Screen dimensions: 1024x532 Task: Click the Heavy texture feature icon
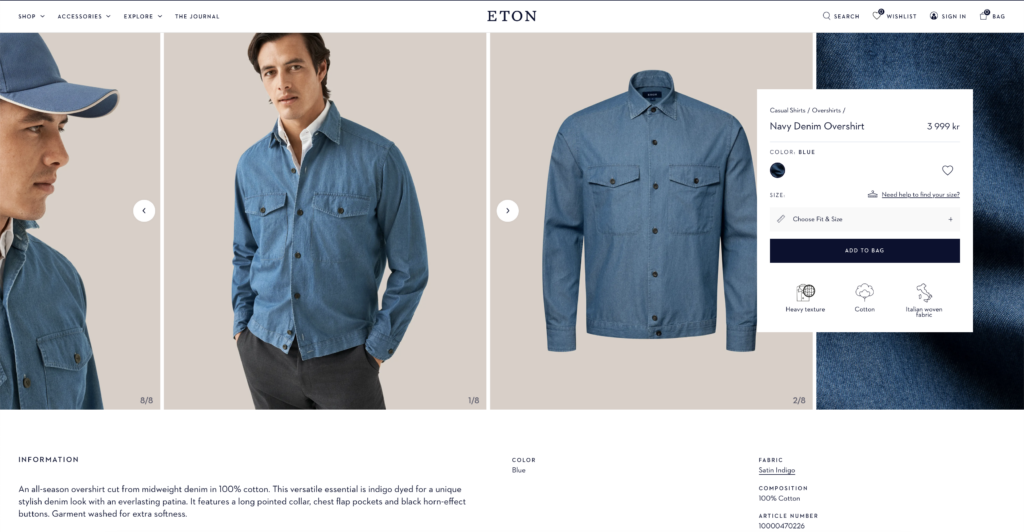click(x=805, y=292)
